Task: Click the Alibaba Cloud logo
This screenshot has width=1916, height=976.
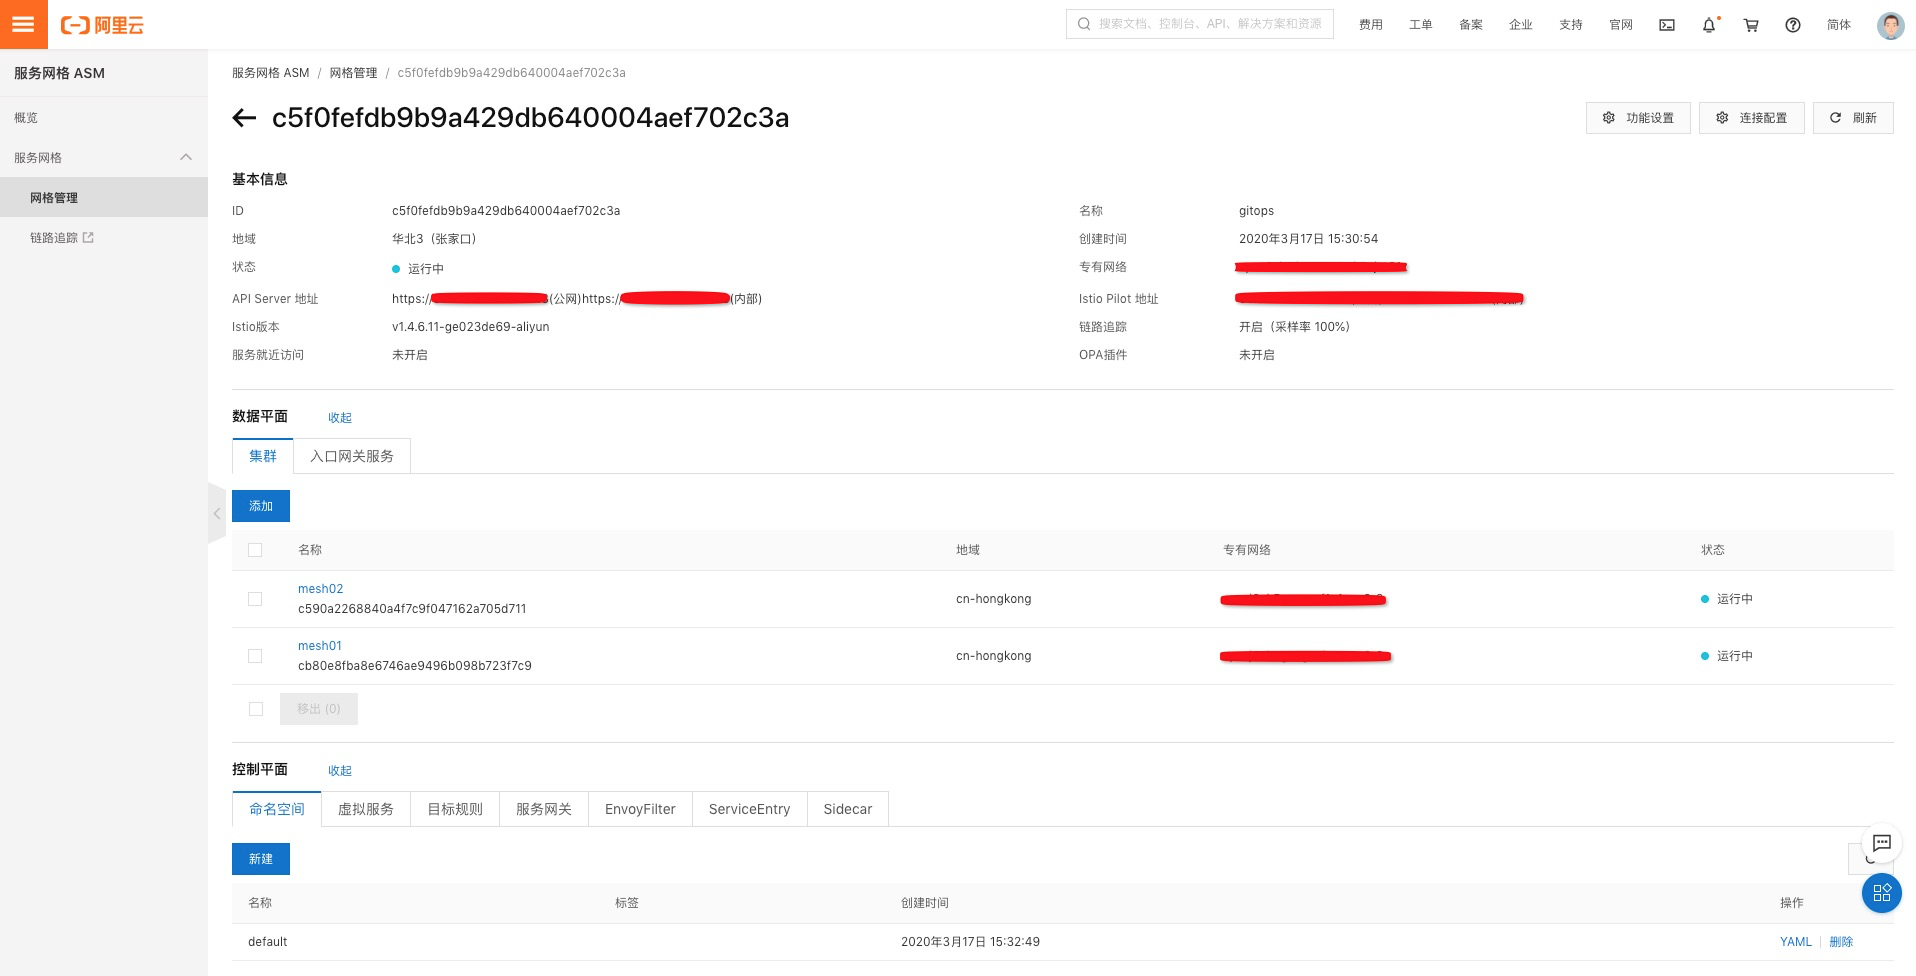Action: pyautogui.click(x=102, y=25)
